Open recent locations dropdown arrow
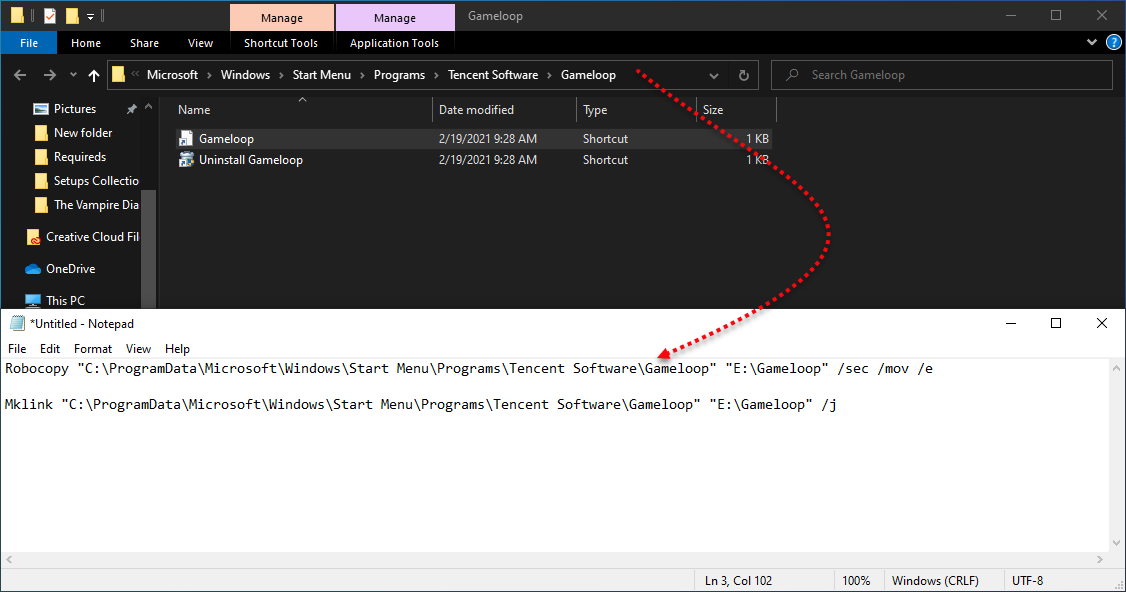Screen dimensions: 1126x592 (x=73, y=75)
